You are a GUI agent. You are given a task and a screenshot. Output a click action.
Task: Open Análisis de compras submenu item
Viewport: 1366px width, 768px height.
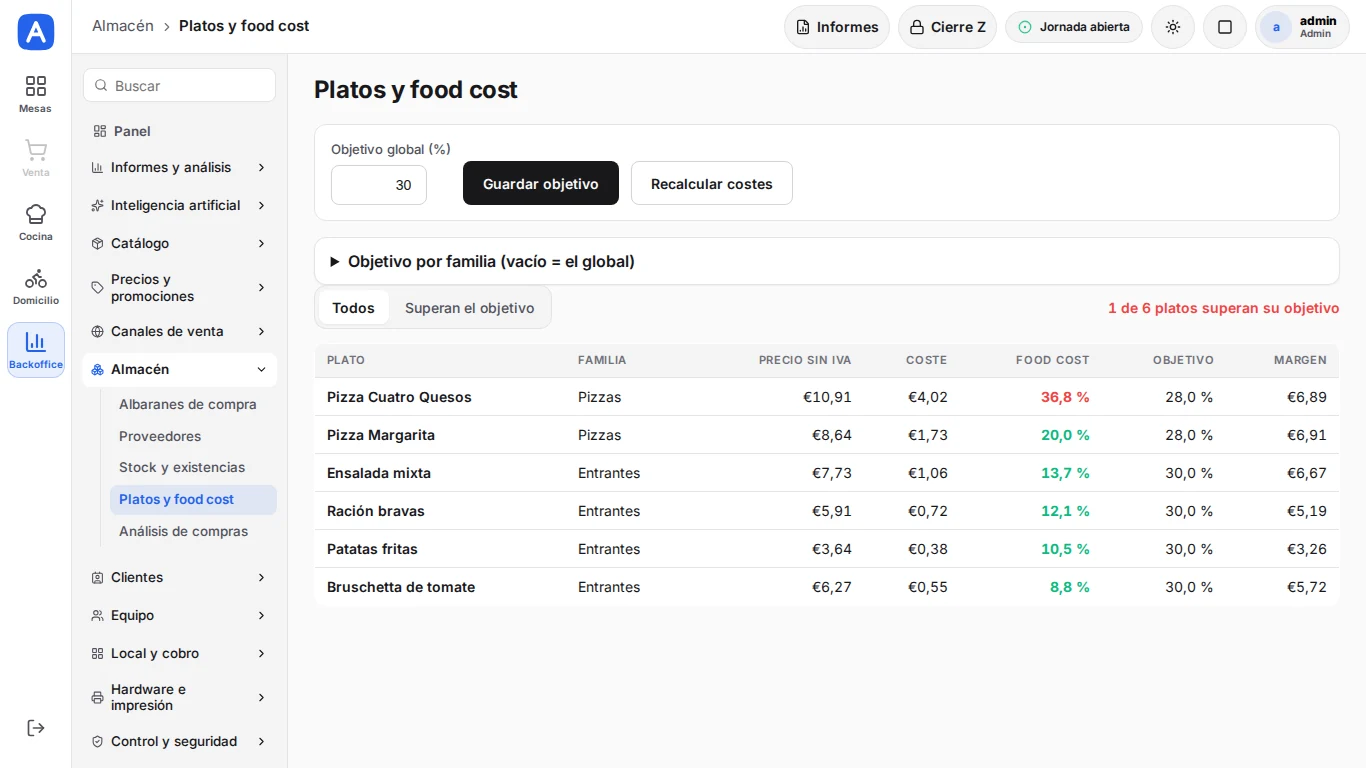[184, 531]
